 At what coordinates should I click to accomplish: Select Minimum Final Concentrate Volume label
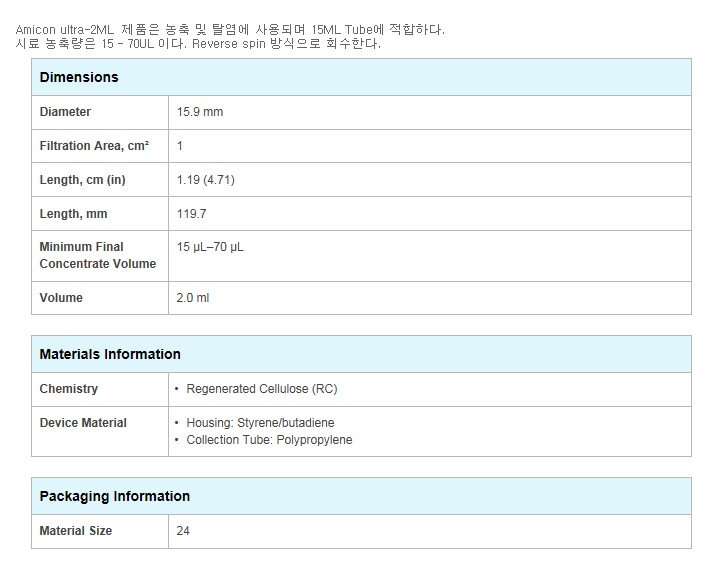(x=98, y=255)
